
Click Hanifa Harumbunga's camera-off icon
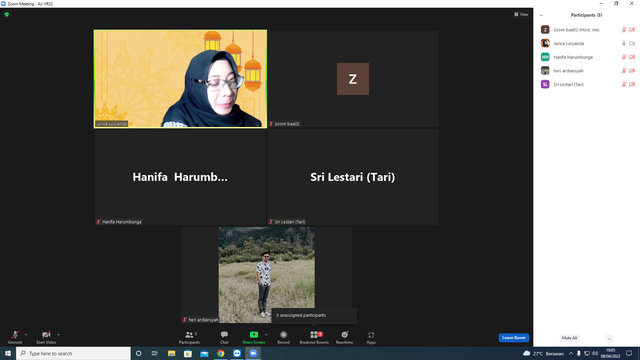pyautogui.click(x=632, y=57)
